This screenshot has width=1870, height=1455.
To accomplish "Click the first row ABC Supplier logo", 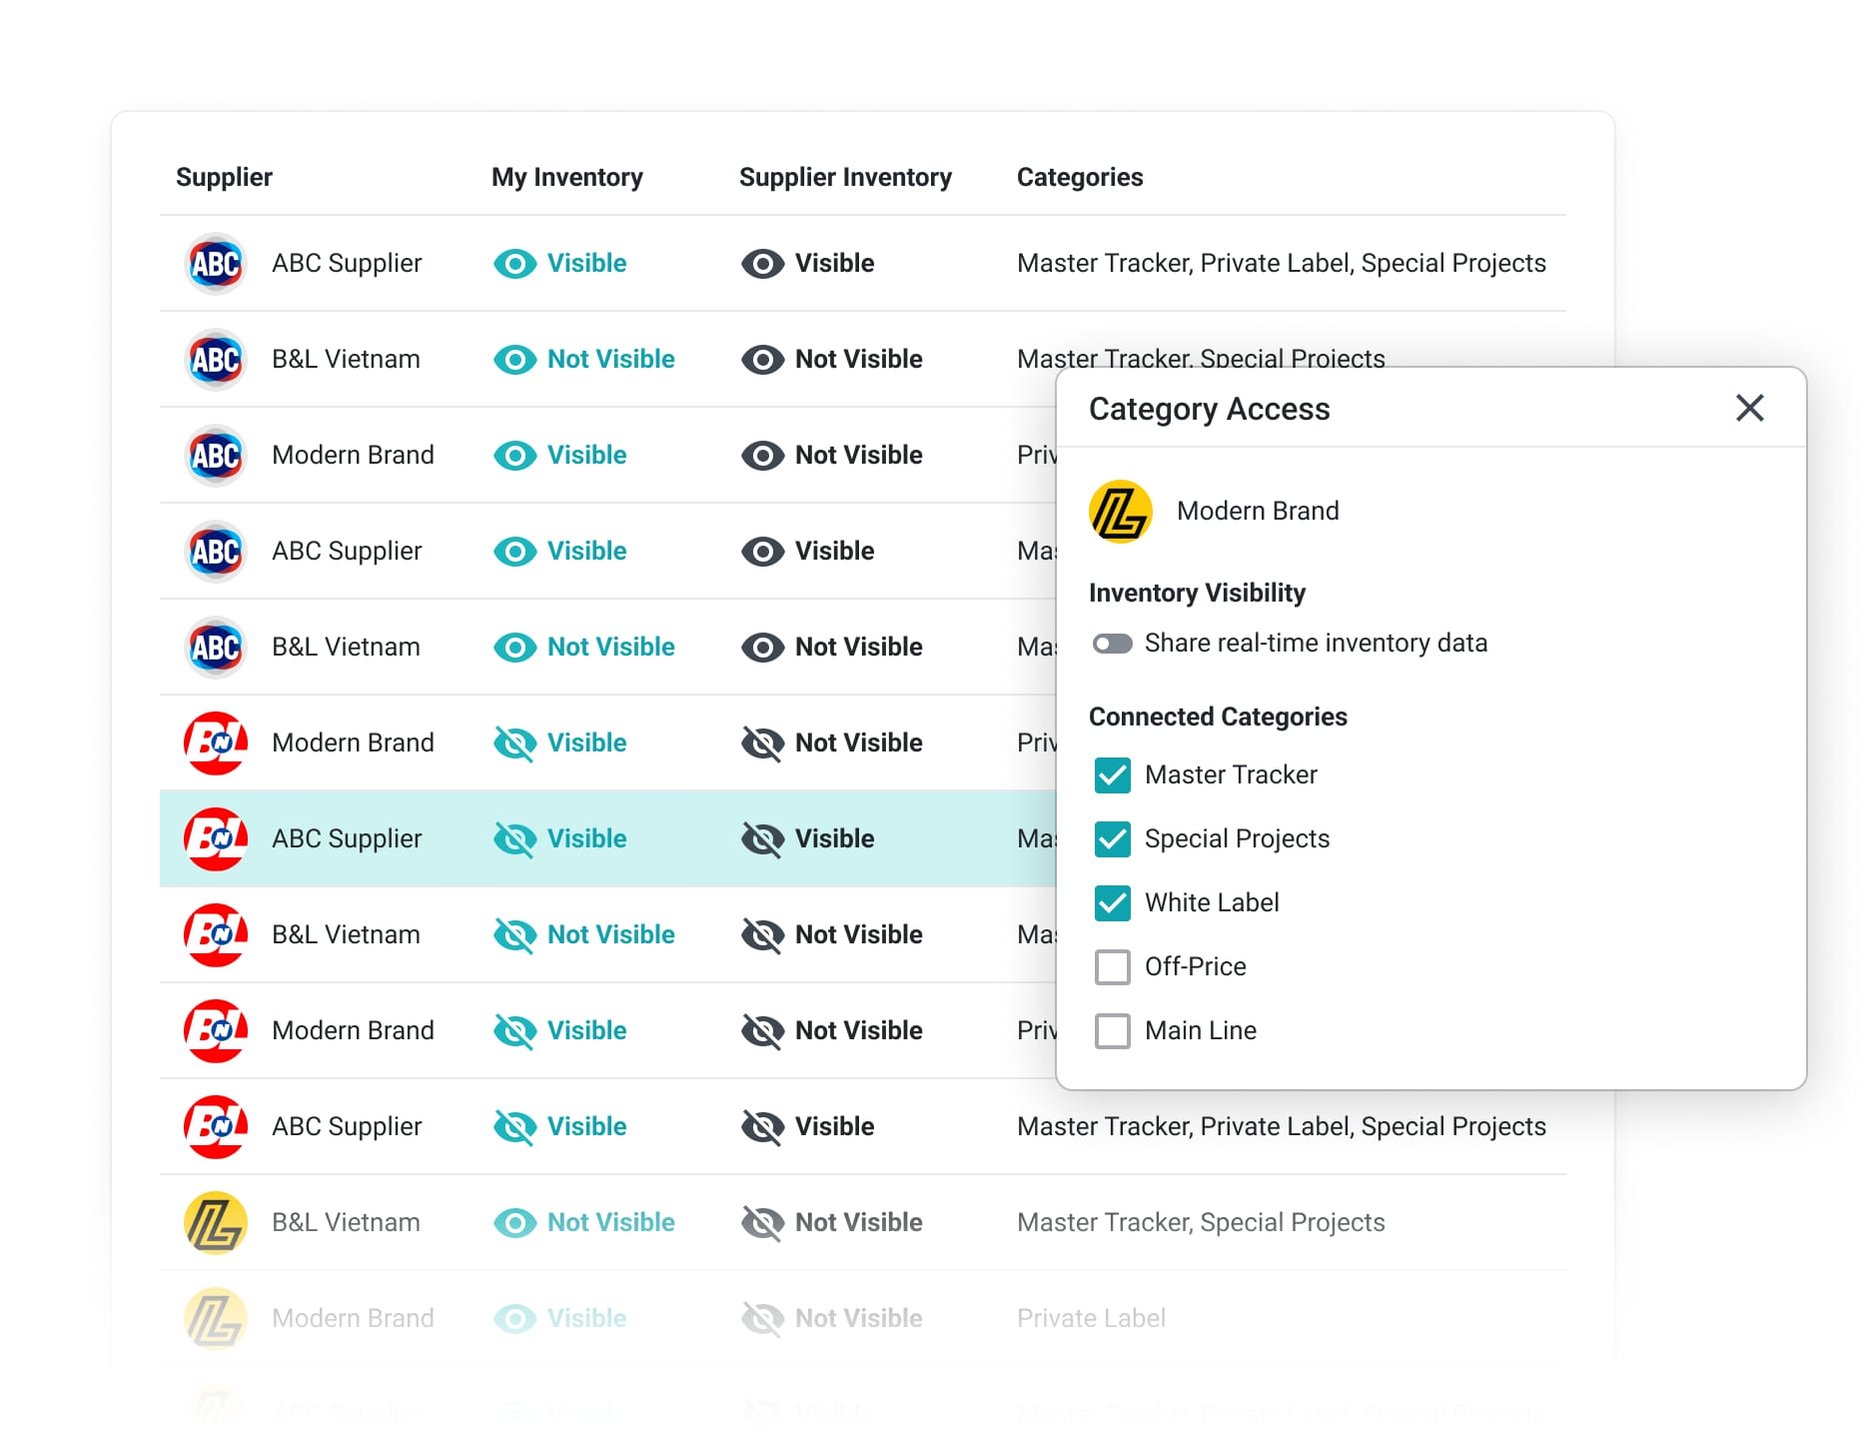I will coord(216,264).
